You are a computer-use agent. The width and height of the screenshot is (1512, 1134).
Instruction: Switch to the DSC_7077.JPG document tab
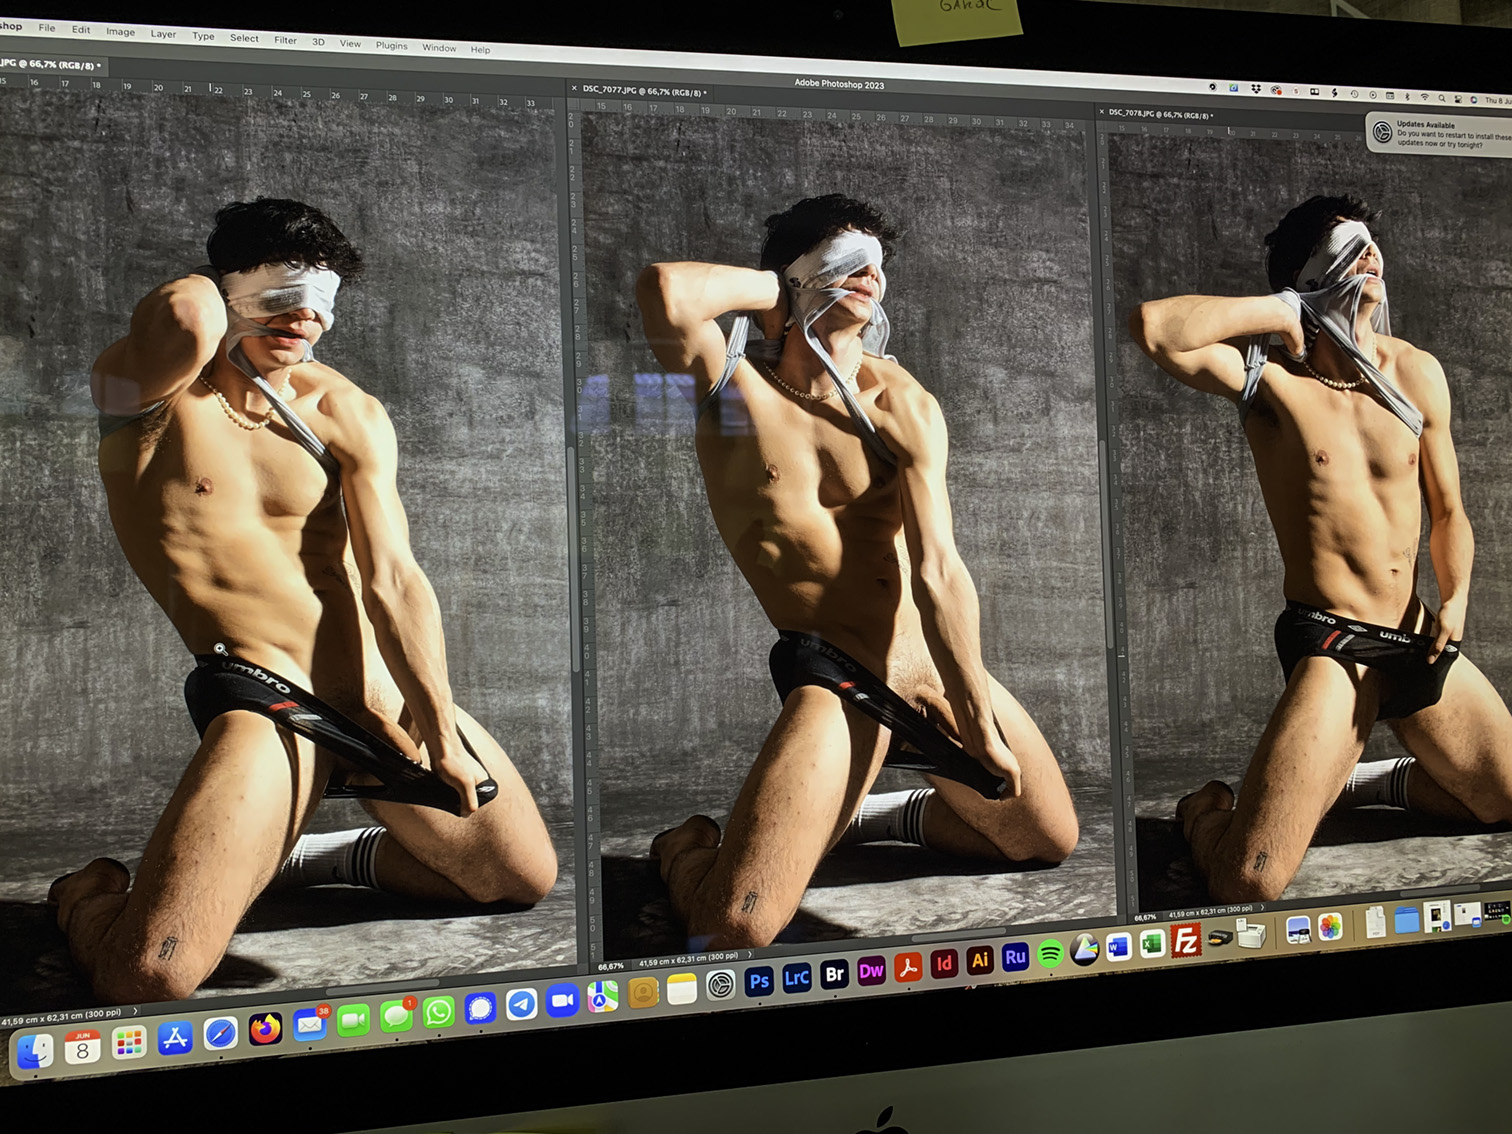(644, 91)
